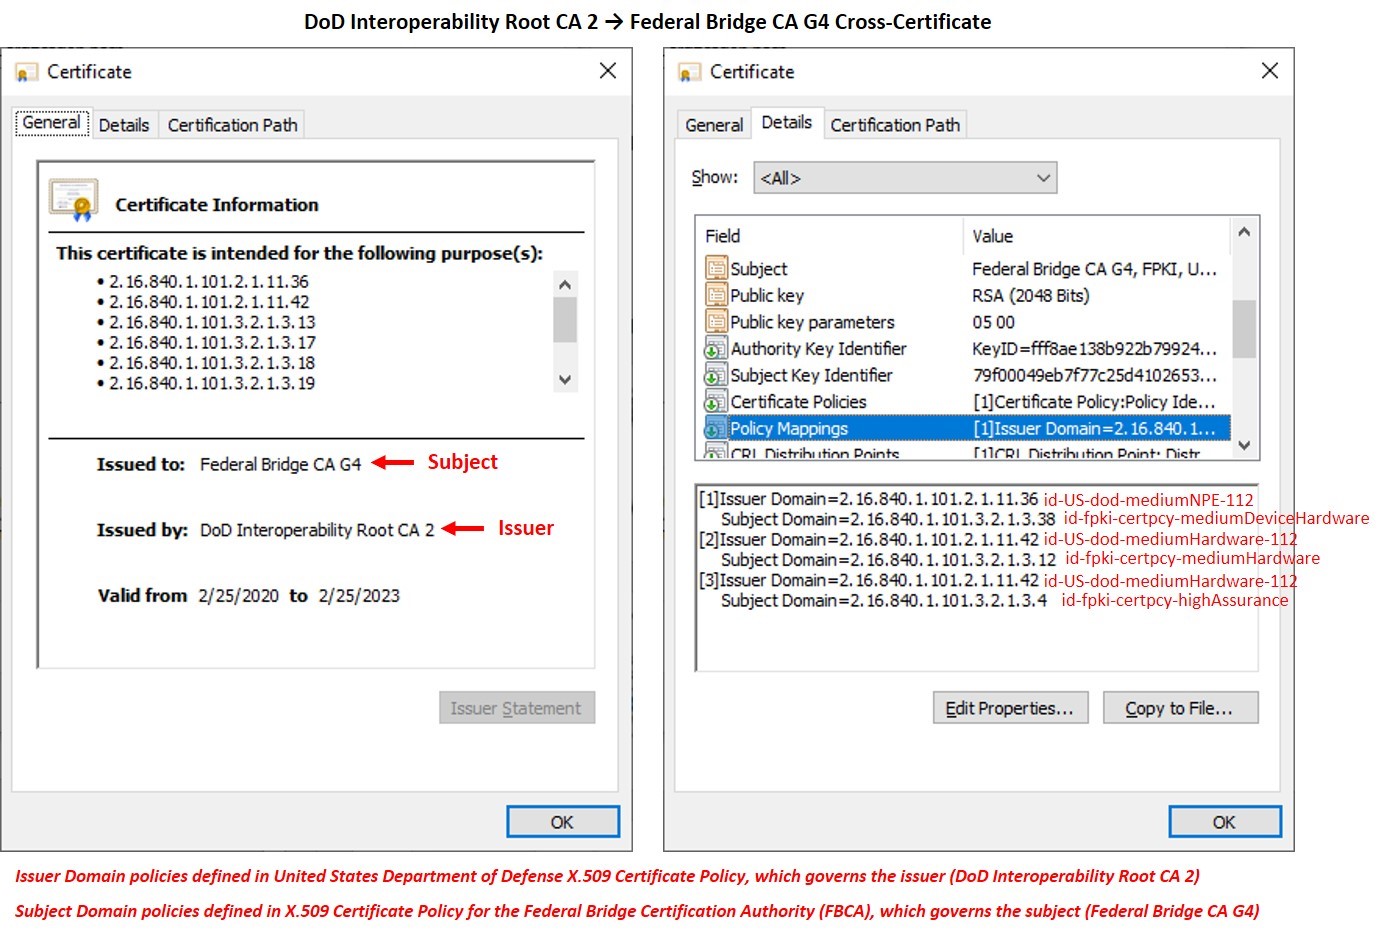Switch to General tab in left window
1388x952 pixels.
tap(52, 123)
